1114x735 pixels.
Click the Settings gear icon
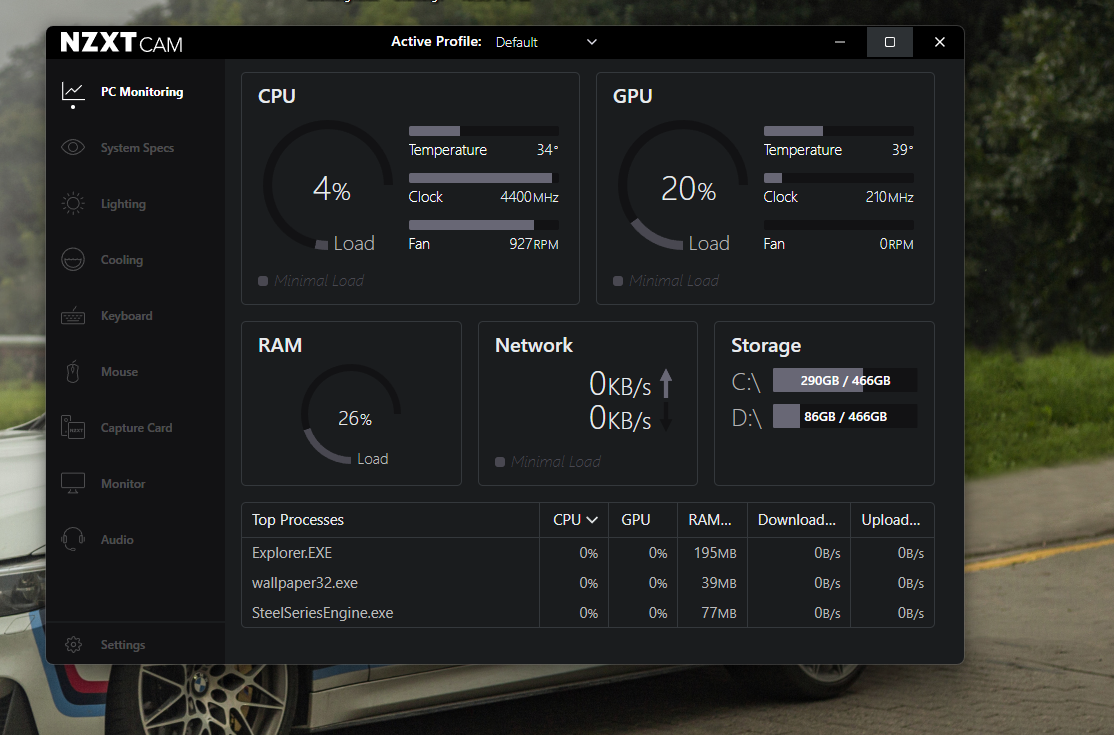pos(73,644)
